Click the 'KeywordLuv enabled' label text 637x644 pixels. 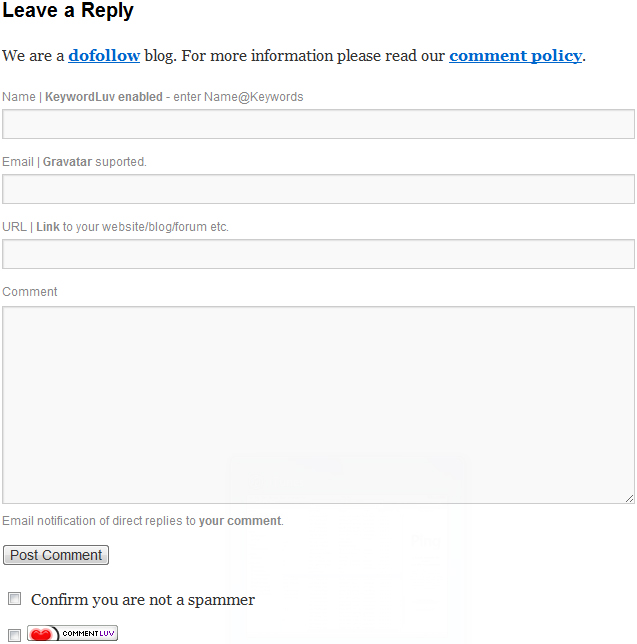click(x=104, y=97)
